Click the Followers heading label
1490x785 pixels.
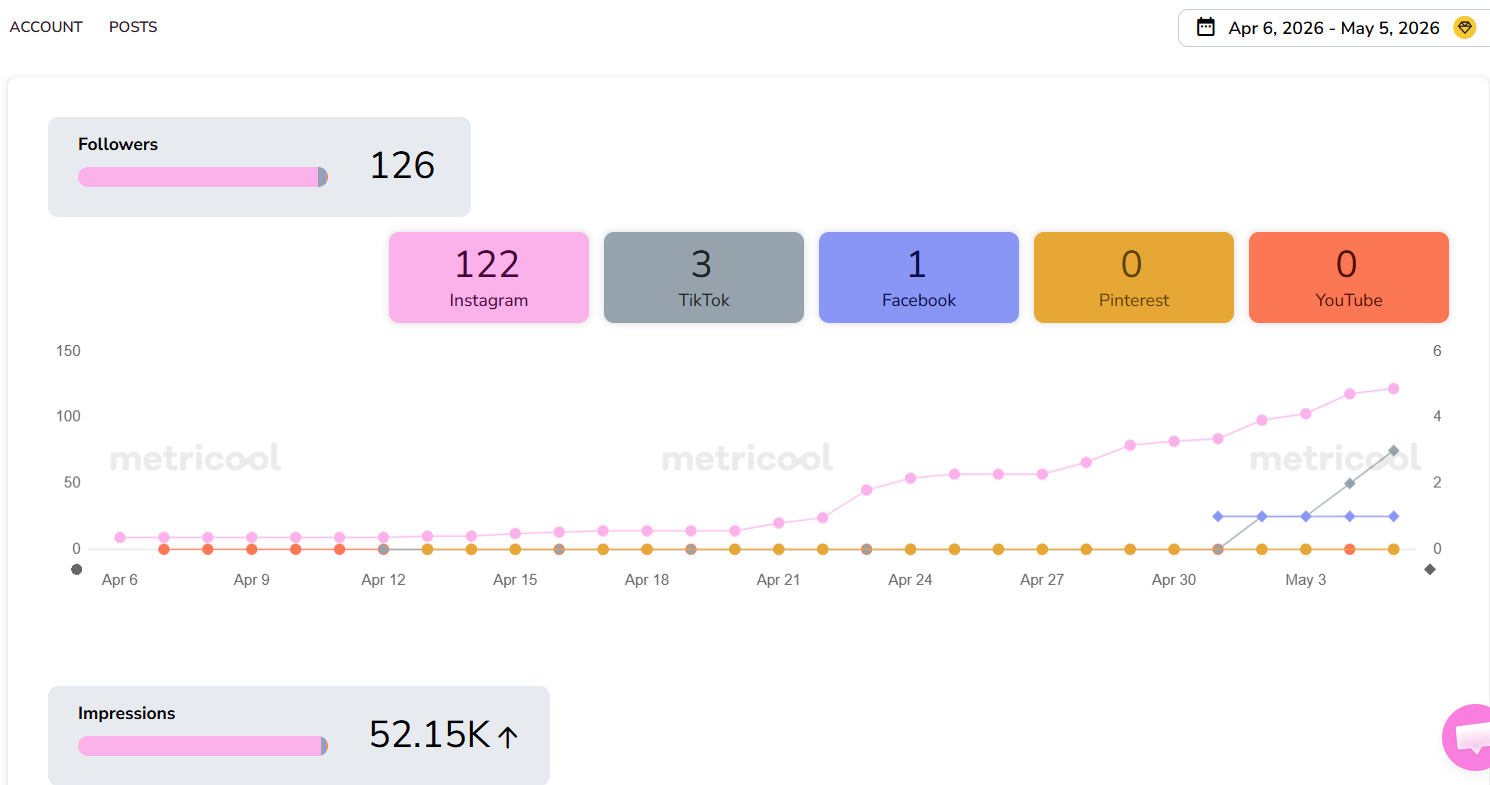click(x=118, y=144)
